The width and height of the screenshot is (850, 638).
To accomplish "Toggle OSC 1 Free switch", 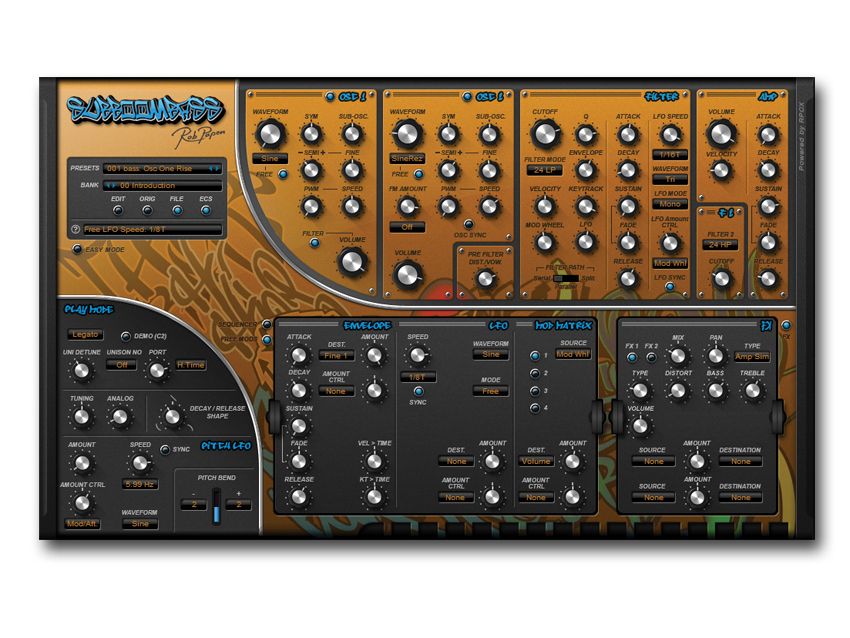I will (x=283, y=175).
